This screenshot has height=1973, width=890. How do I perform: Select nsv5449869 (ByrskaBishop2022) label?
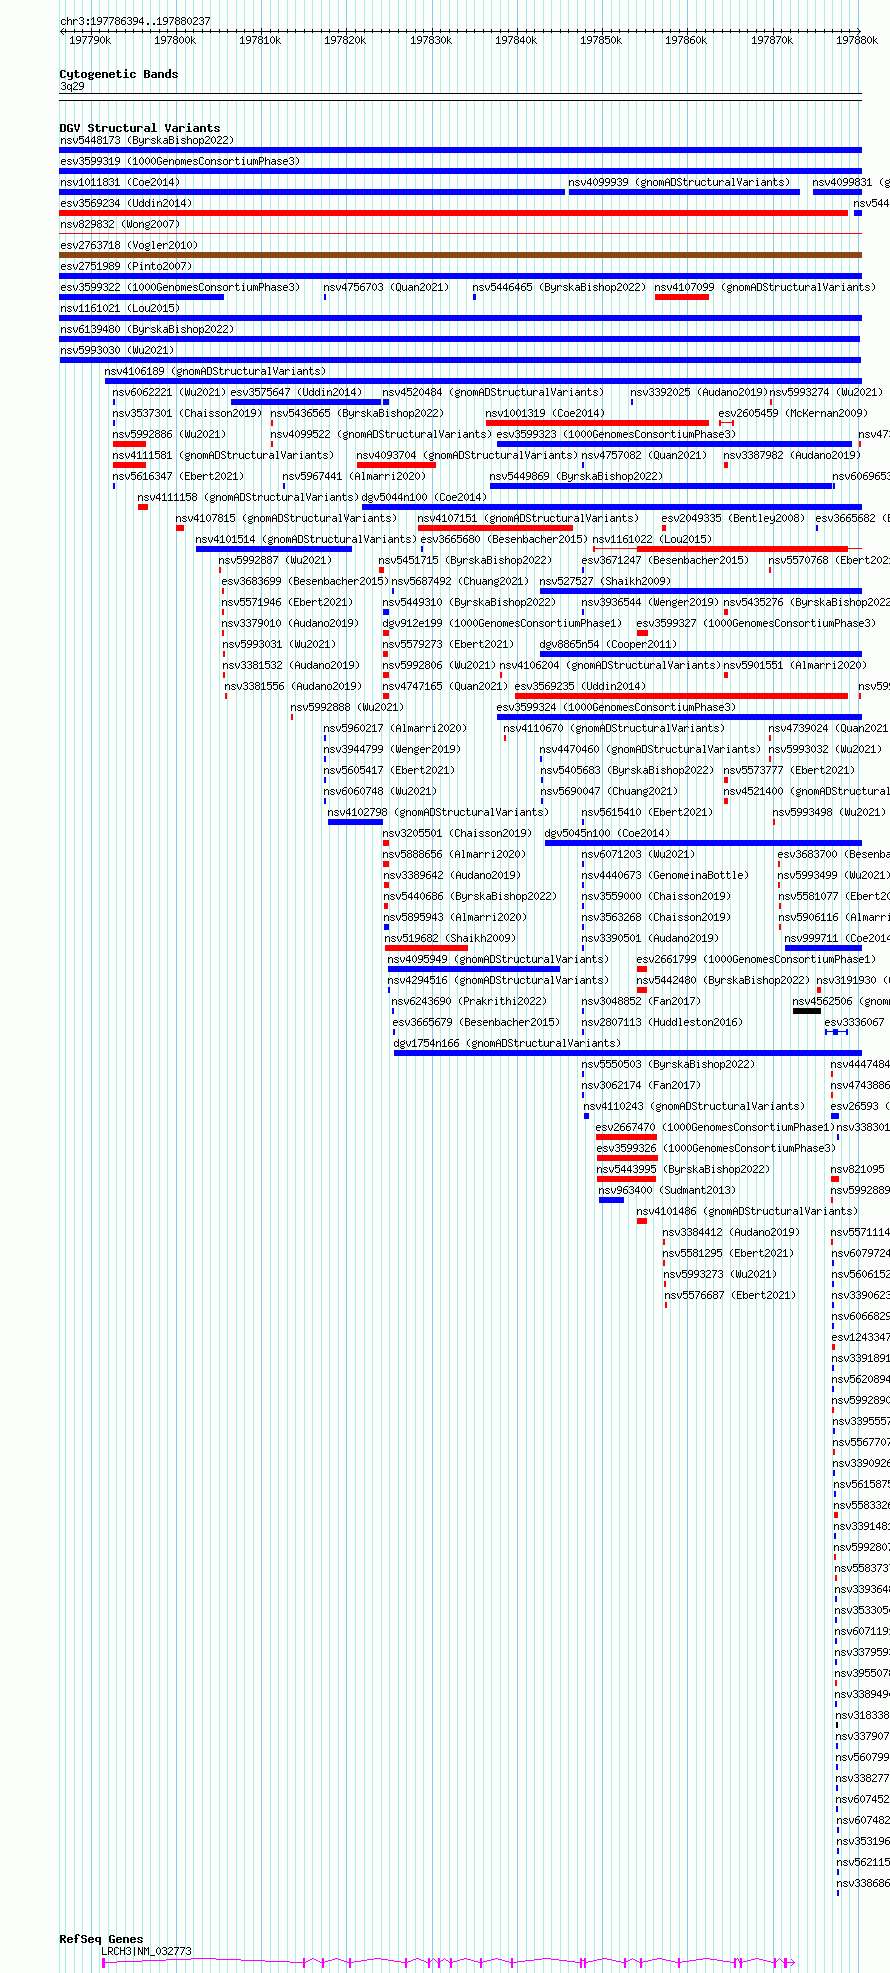point(576,476)
